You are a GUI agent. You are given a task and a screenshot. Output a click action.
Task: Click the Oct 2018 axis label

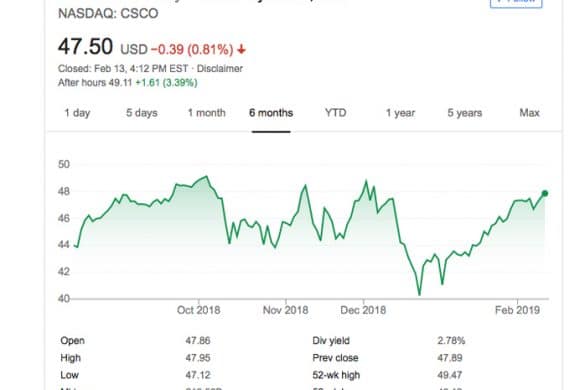click(x=198, y=310)
